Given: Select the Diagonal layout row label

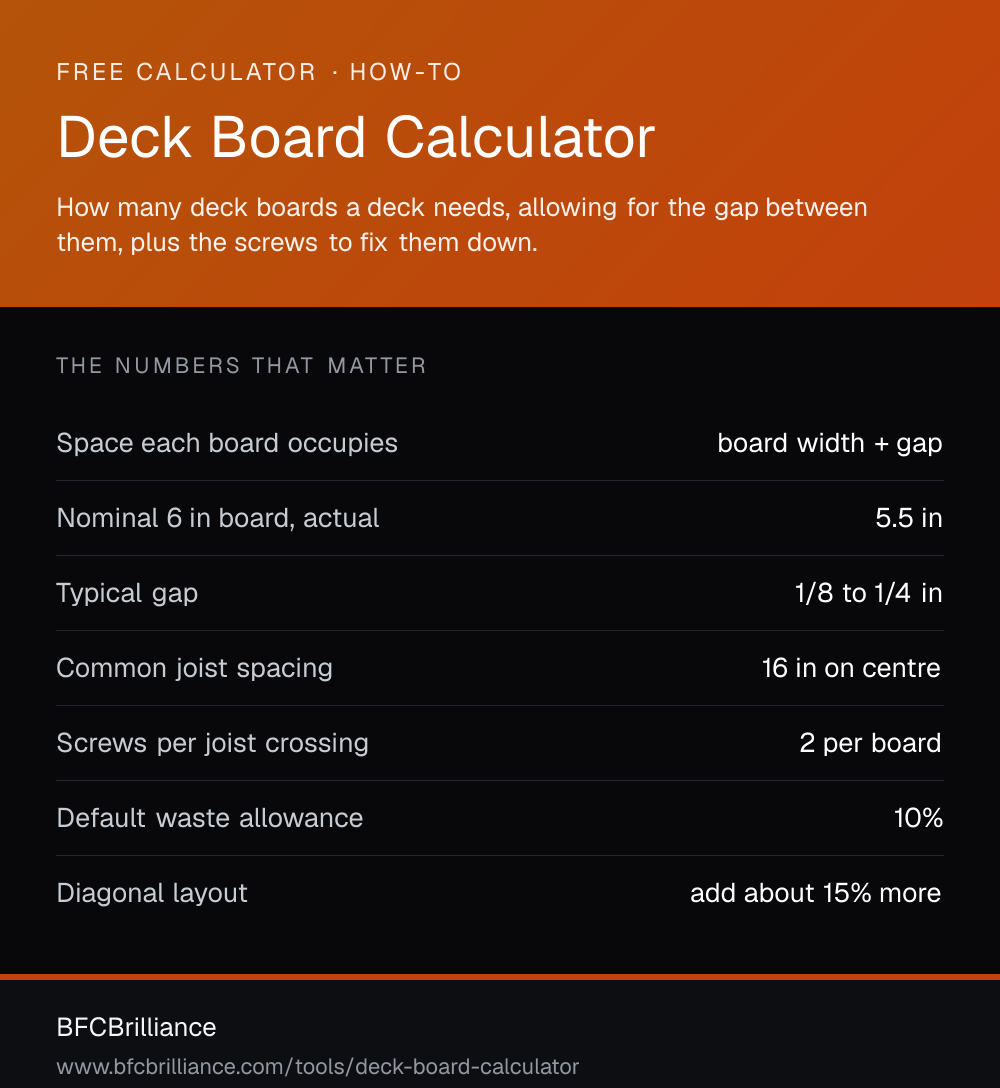Looking at the screenshot, I should 152,894.
